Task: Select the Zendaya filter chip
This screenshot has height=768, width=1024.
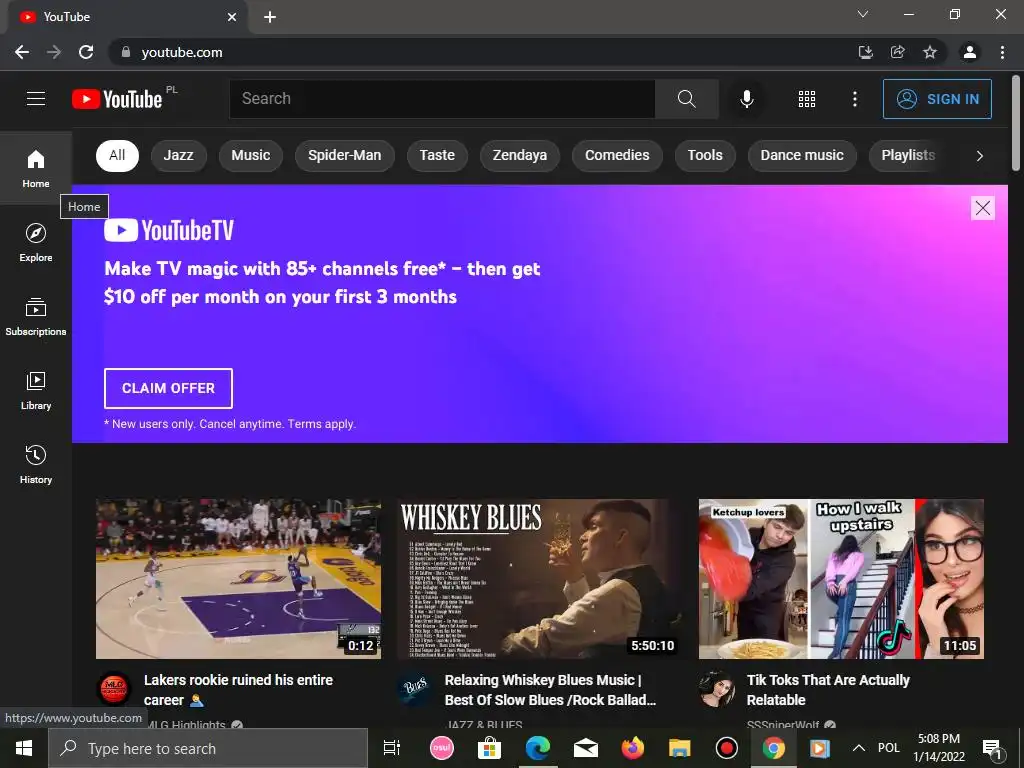Action: (x=520, y=155)
